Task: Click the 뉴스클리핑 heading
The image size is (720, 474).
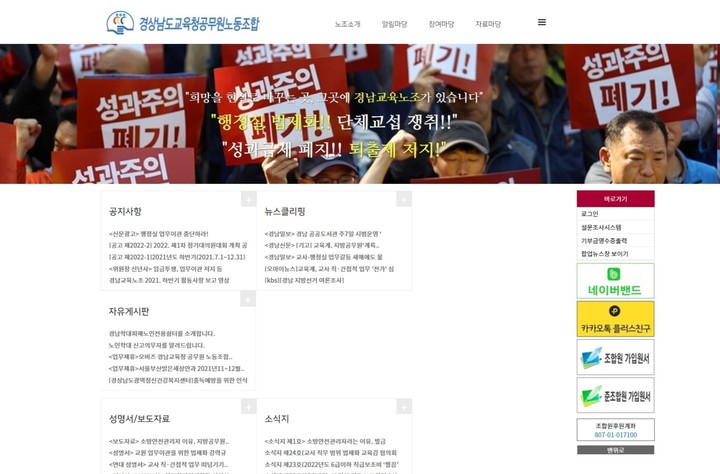Action: tap(285, 211)
